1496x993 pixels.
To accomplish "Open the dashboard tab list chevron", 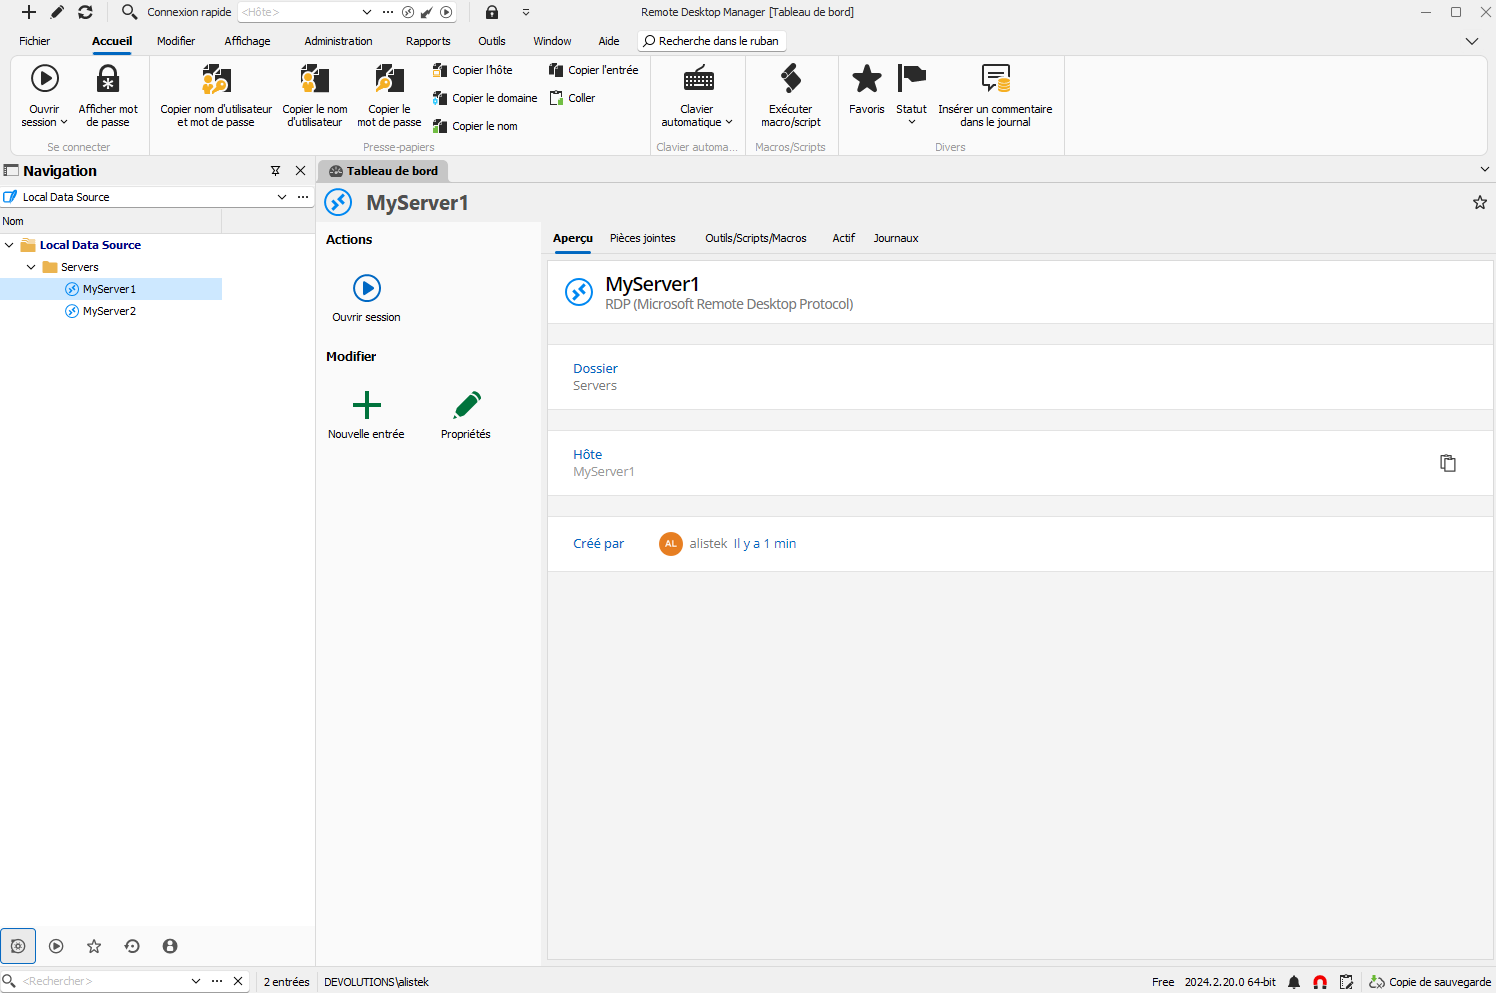I will (x=1484, y=170).
